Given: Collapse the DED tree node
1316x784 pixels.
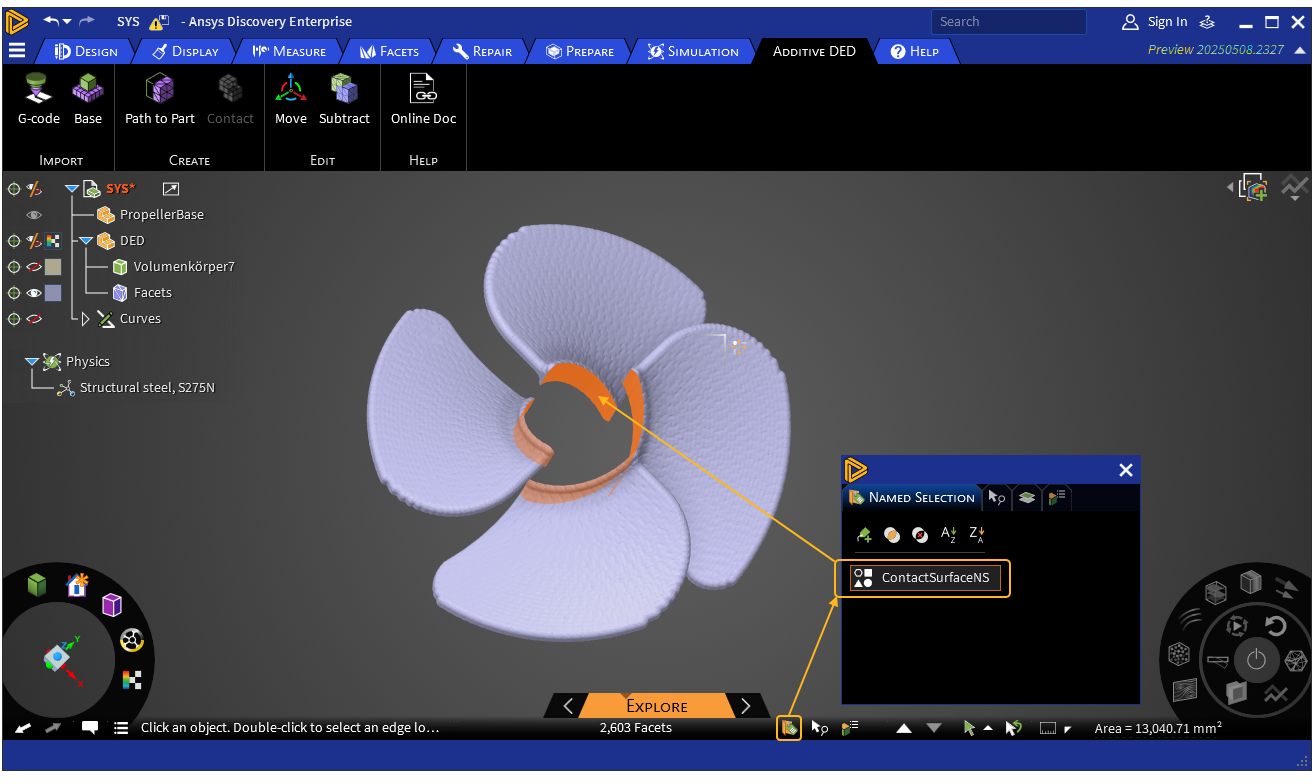Looking at the screenshot, I should (86, 241).
